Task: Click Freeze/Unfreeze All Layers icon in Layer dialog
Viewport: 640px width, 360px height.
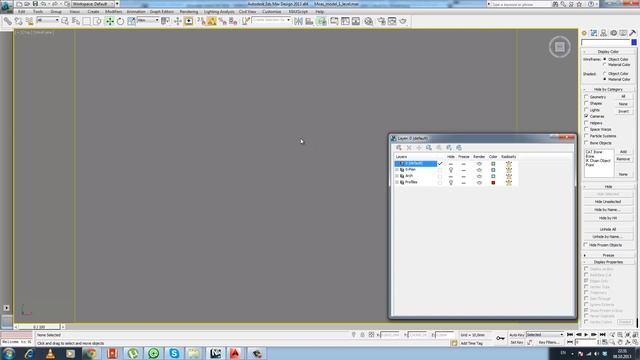Action: click(x=459, y=148)
